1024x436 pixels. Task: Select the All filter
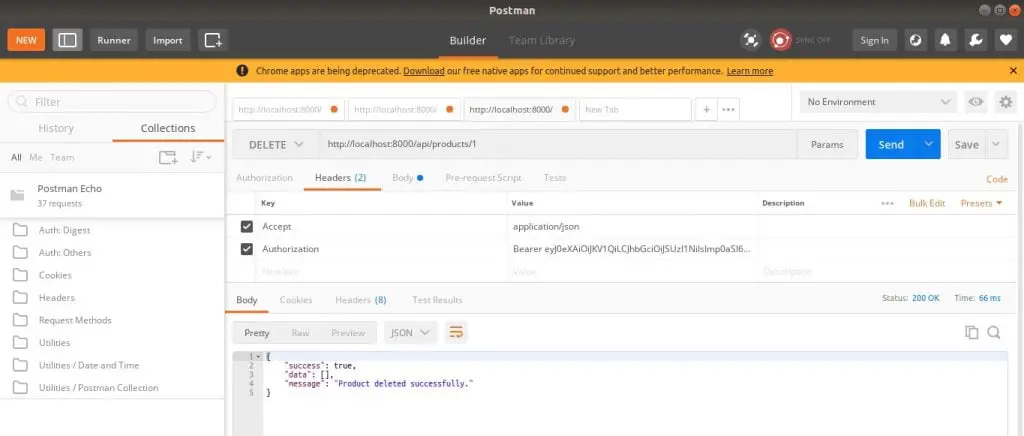(x=16, y=157)
